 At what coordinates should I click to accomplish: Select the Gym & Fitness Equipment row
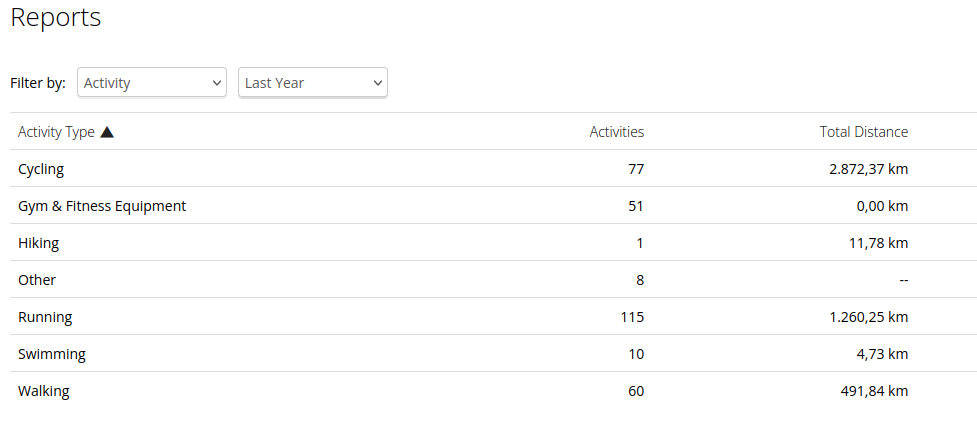point(102,206)
